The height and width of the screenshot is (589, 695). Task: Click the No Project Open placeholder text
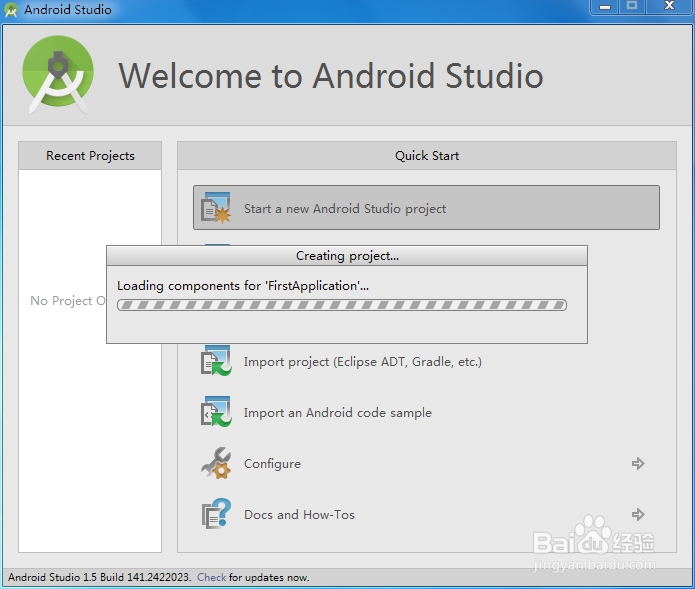68,301
